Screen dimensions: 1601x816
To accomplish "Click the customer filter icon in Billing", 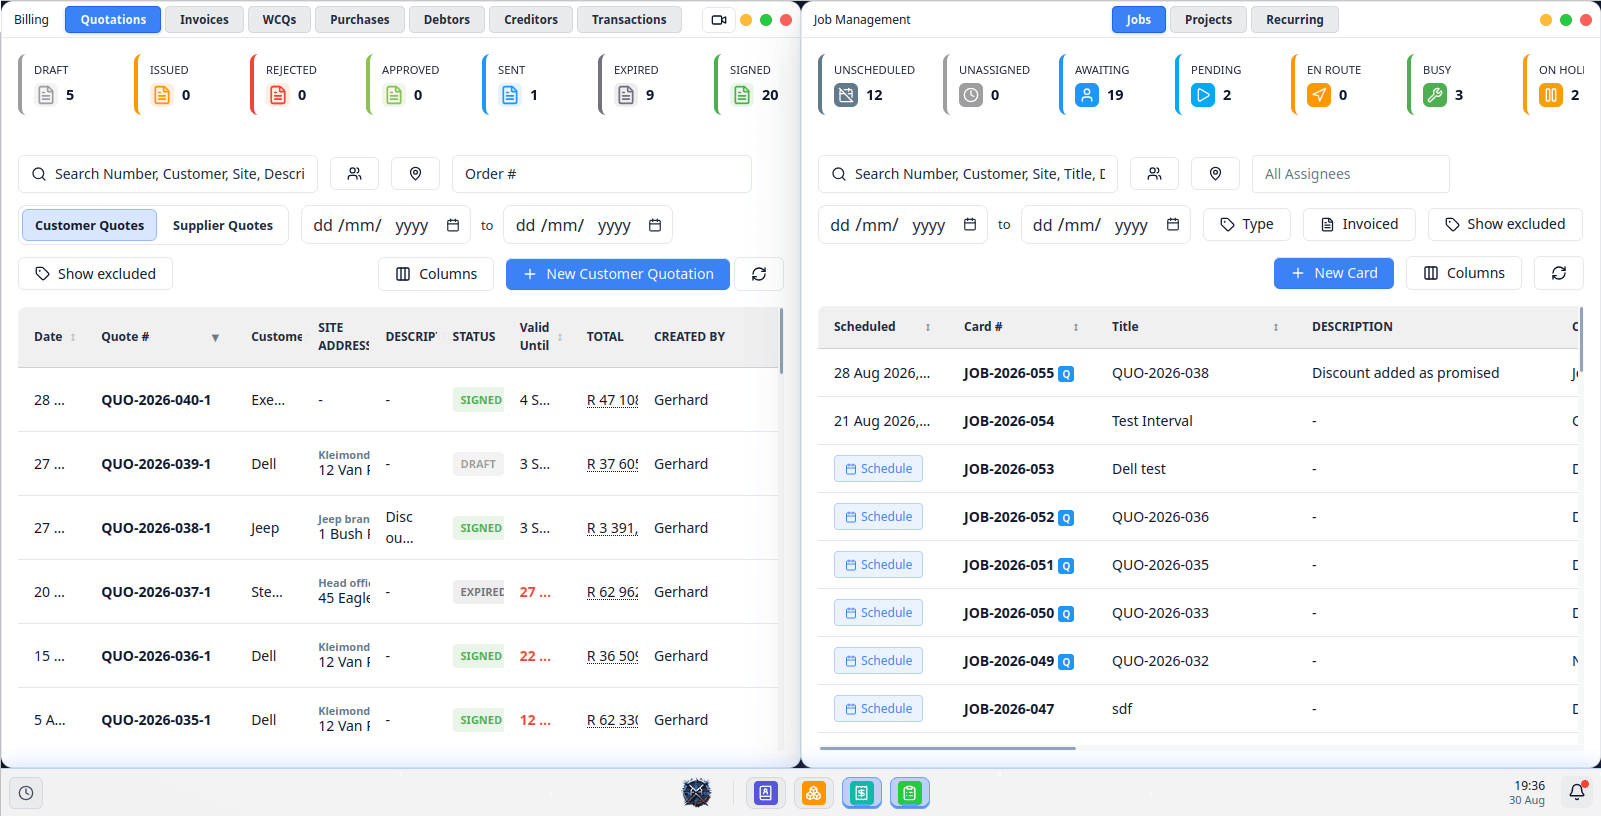I will 355,174.
